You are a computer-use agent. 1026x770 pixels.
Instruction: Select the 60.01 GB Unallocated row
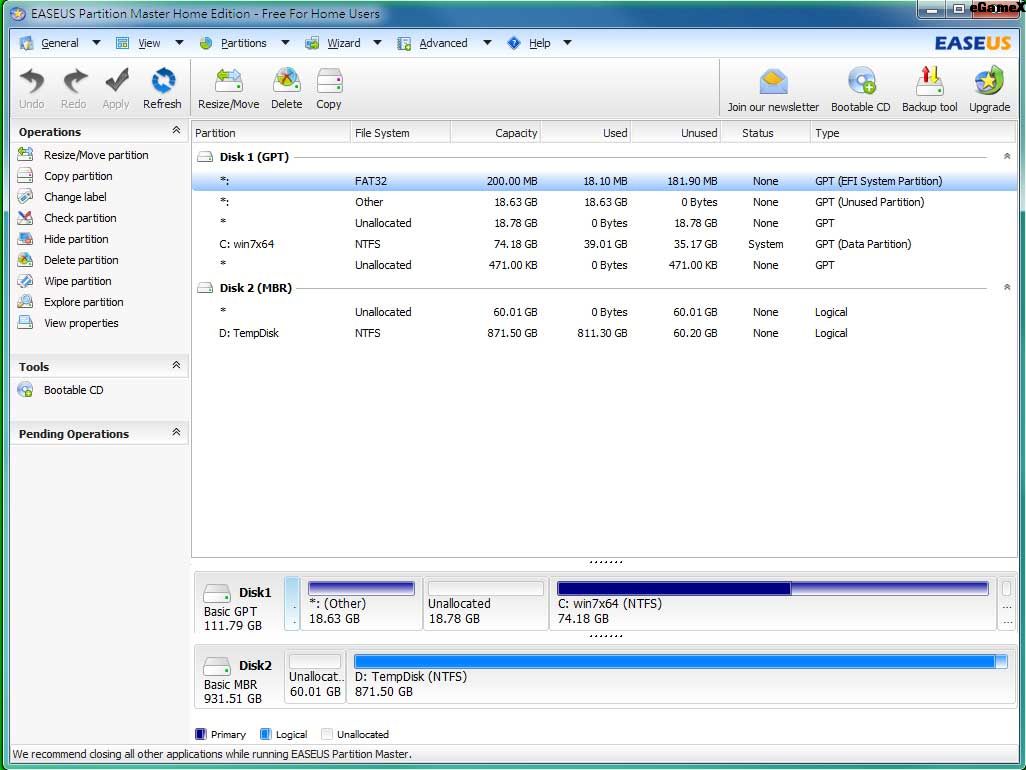click(x=605, y=312)
